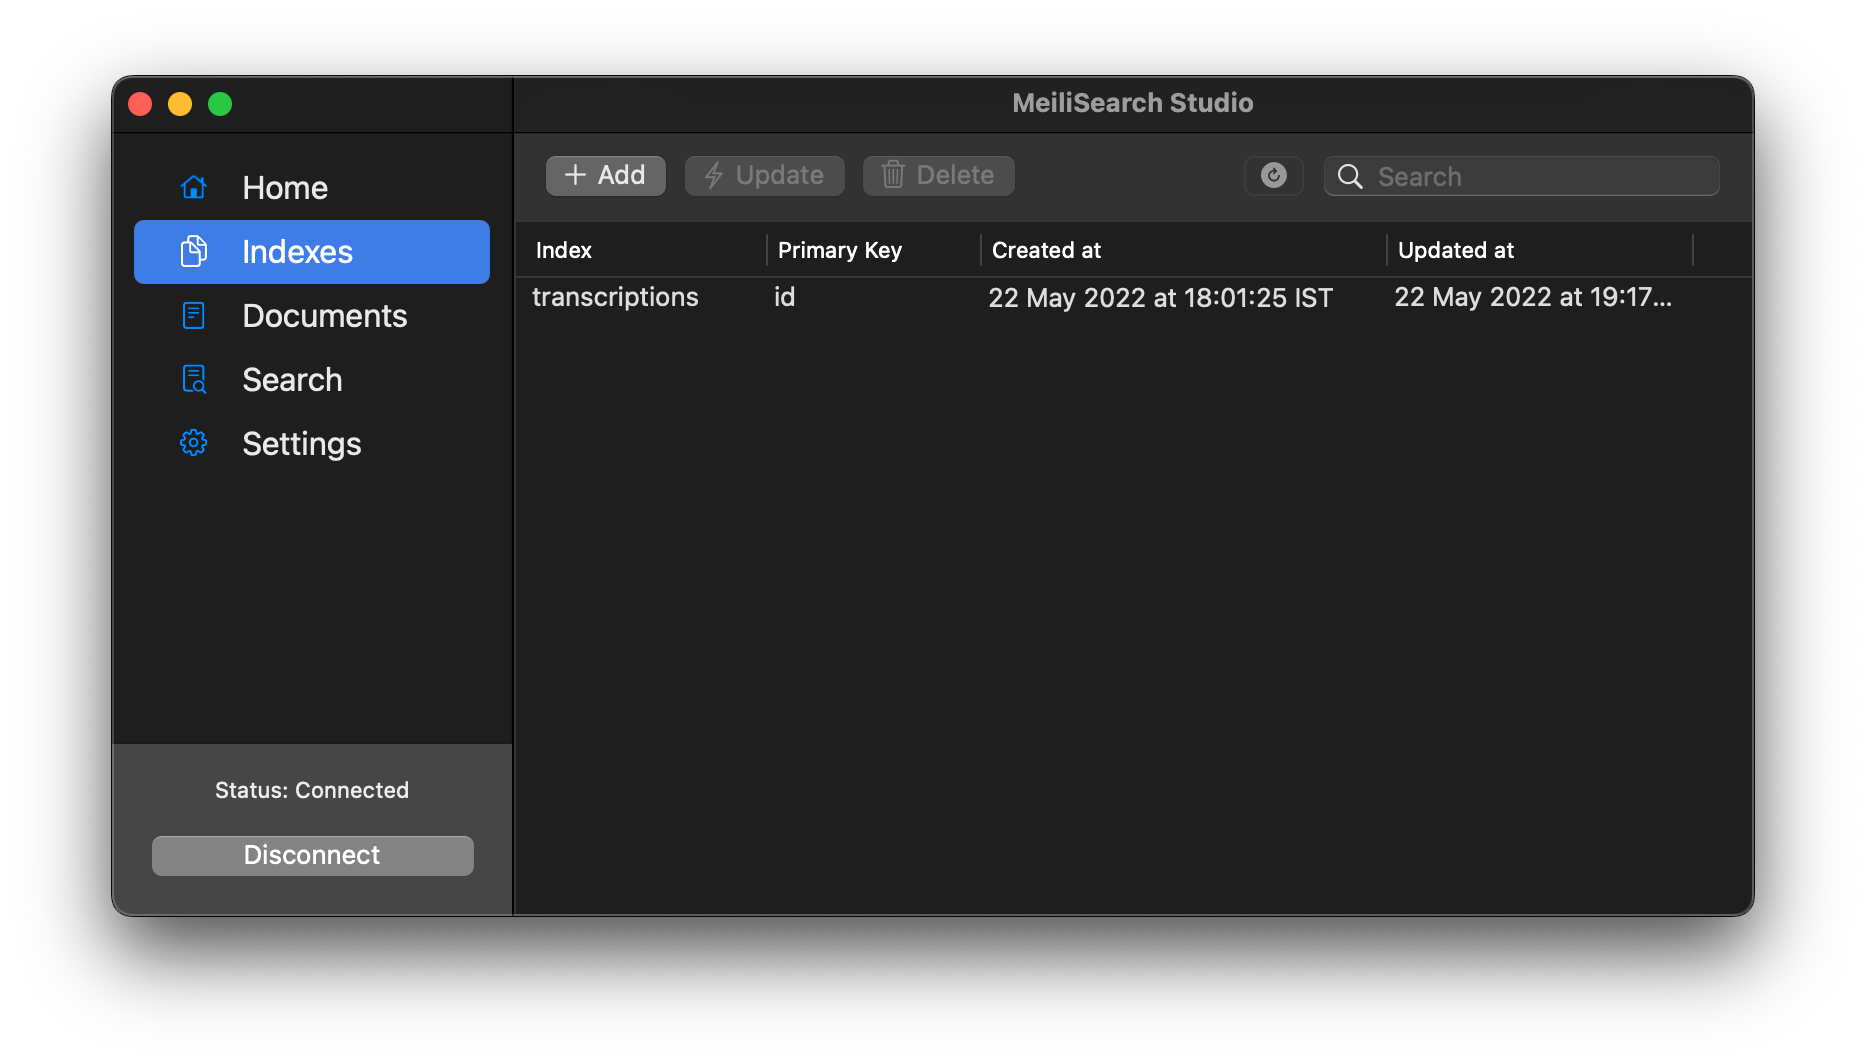
Task: Sort by the Updated at column header
Action: tap(1455, 250)
